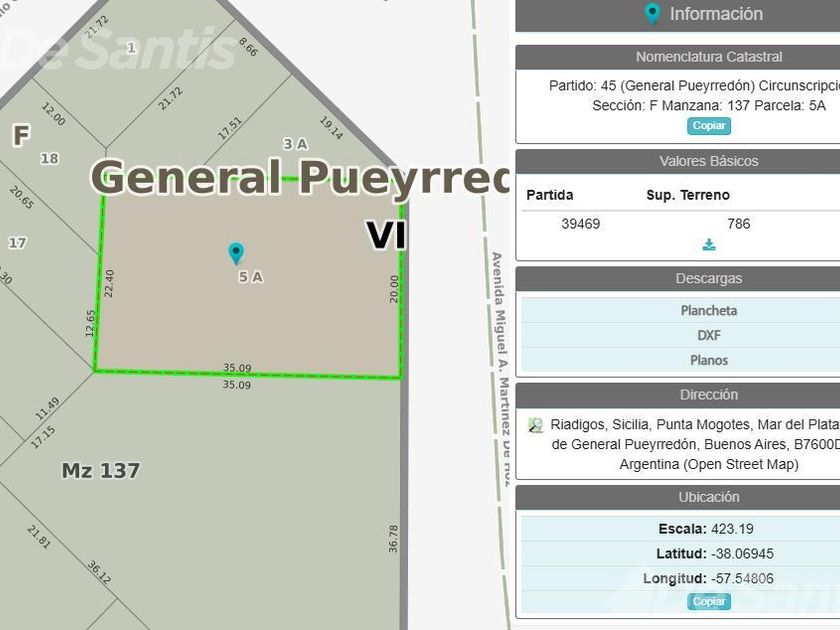Click the Descargas section header
Viewport: 840px width, 630px height.
pos(678,279)
